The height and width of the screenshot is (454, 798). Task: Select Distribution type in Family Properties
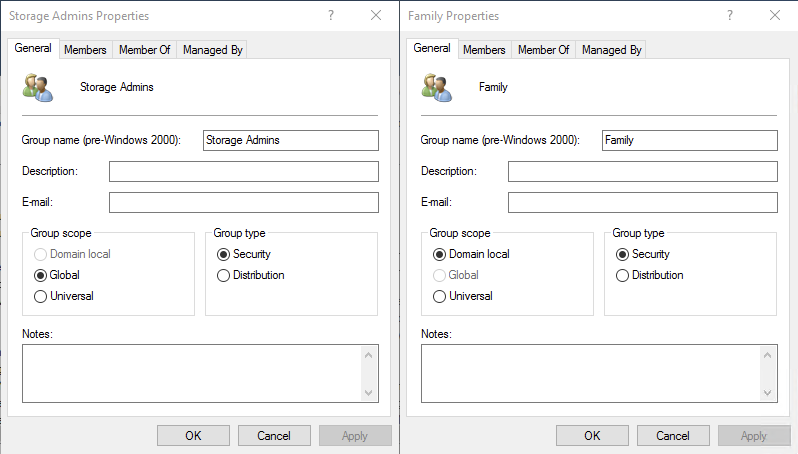click(649, 275)
